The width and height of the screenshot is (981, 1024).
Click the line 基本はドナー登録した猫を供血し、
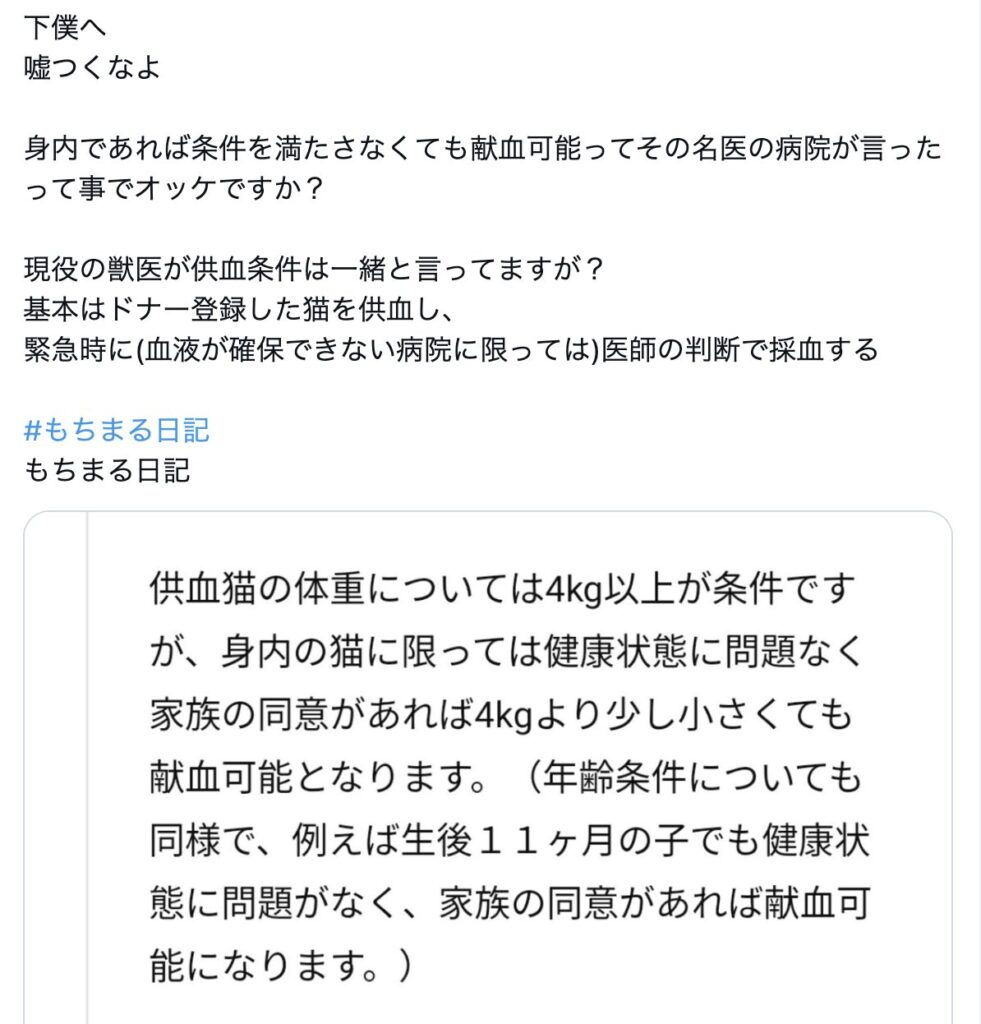(238, 310)
